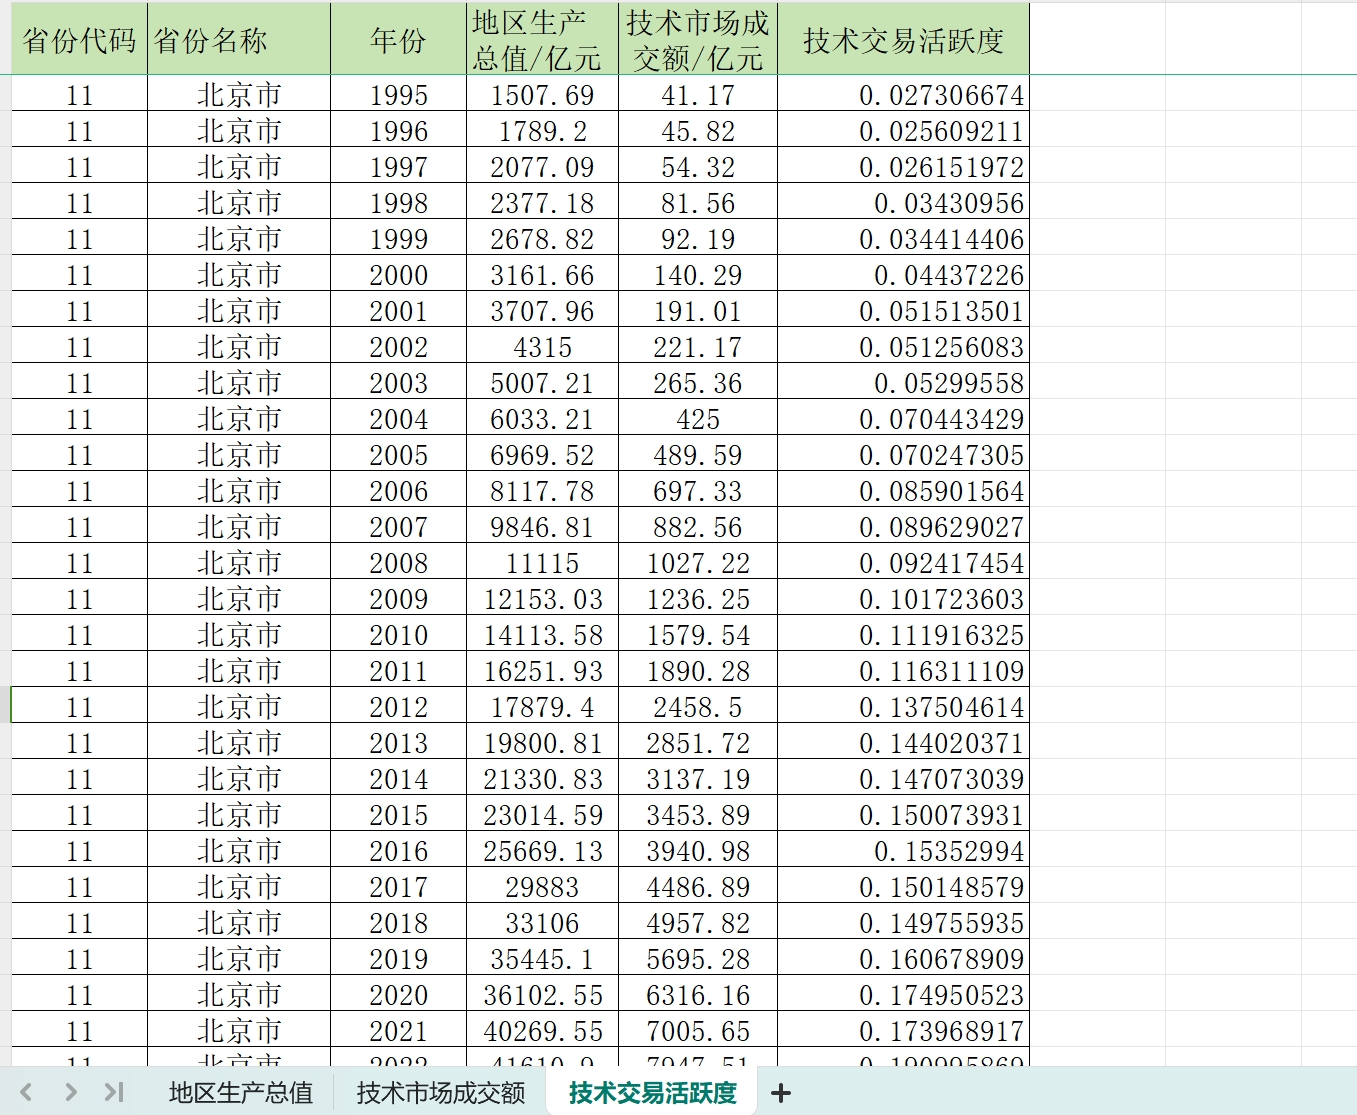Select year cell 2005
Image resolution: width=1357 pixels, height=1115 pixels.
(x=398, y=455)
